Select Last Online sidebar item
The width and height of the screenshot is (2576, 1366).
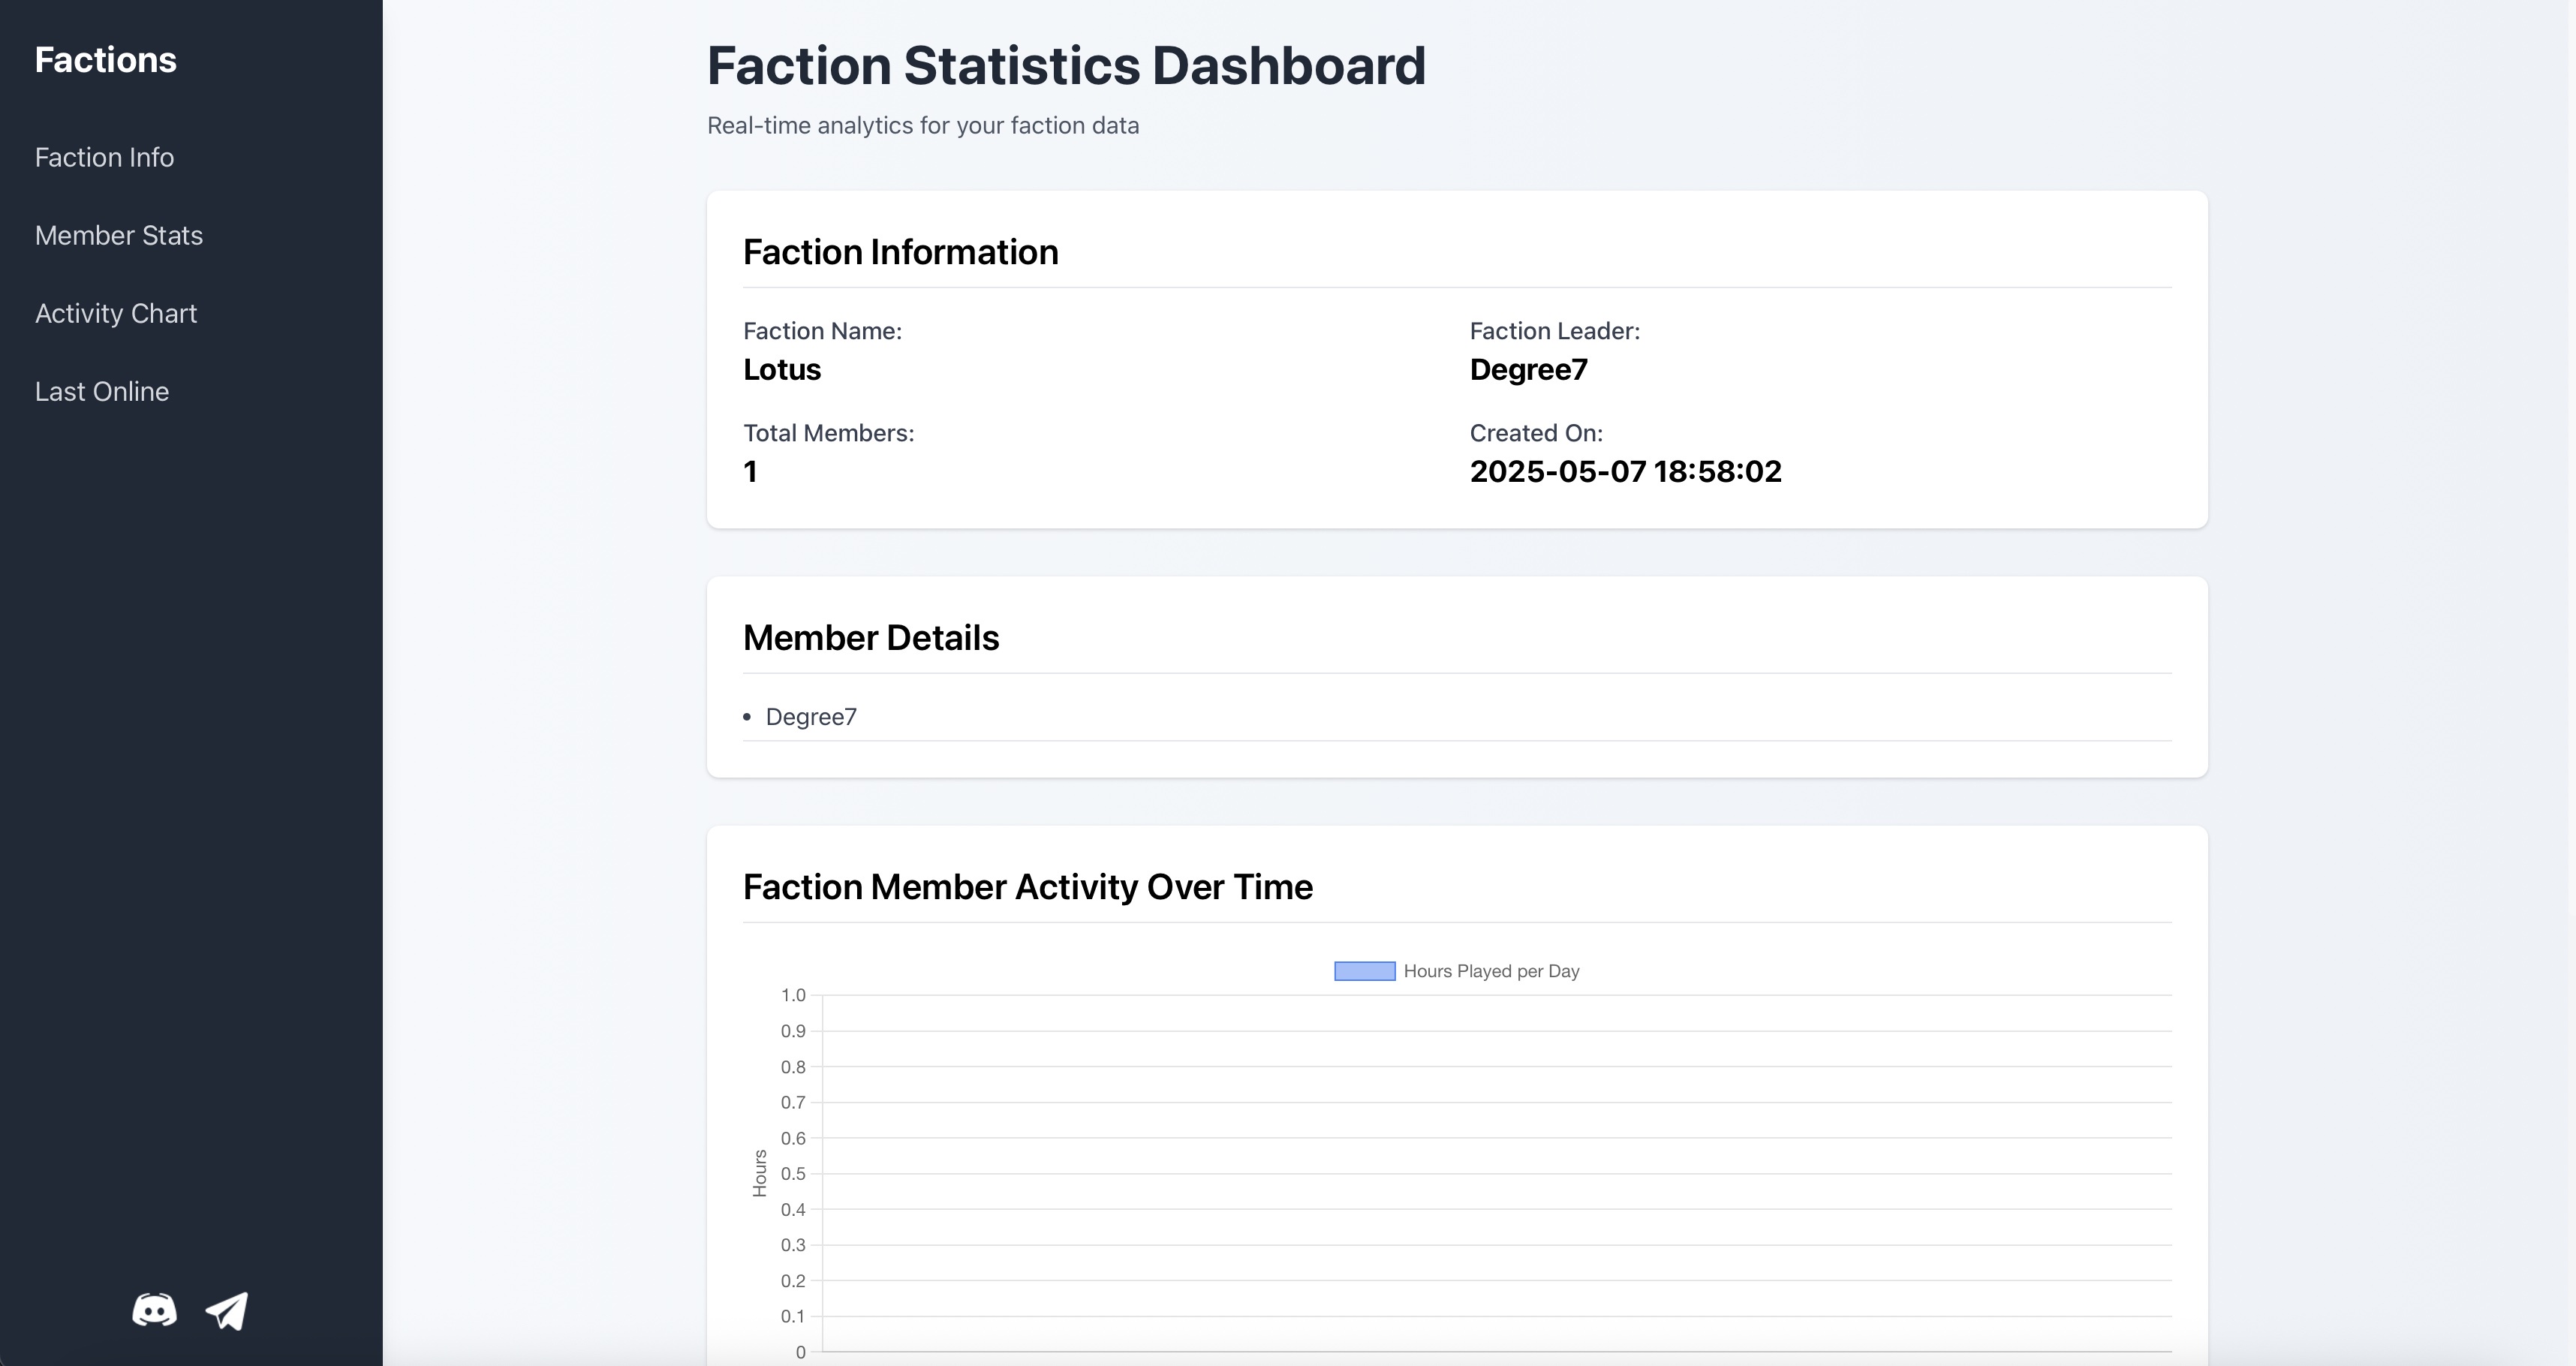tap(101, 391)
